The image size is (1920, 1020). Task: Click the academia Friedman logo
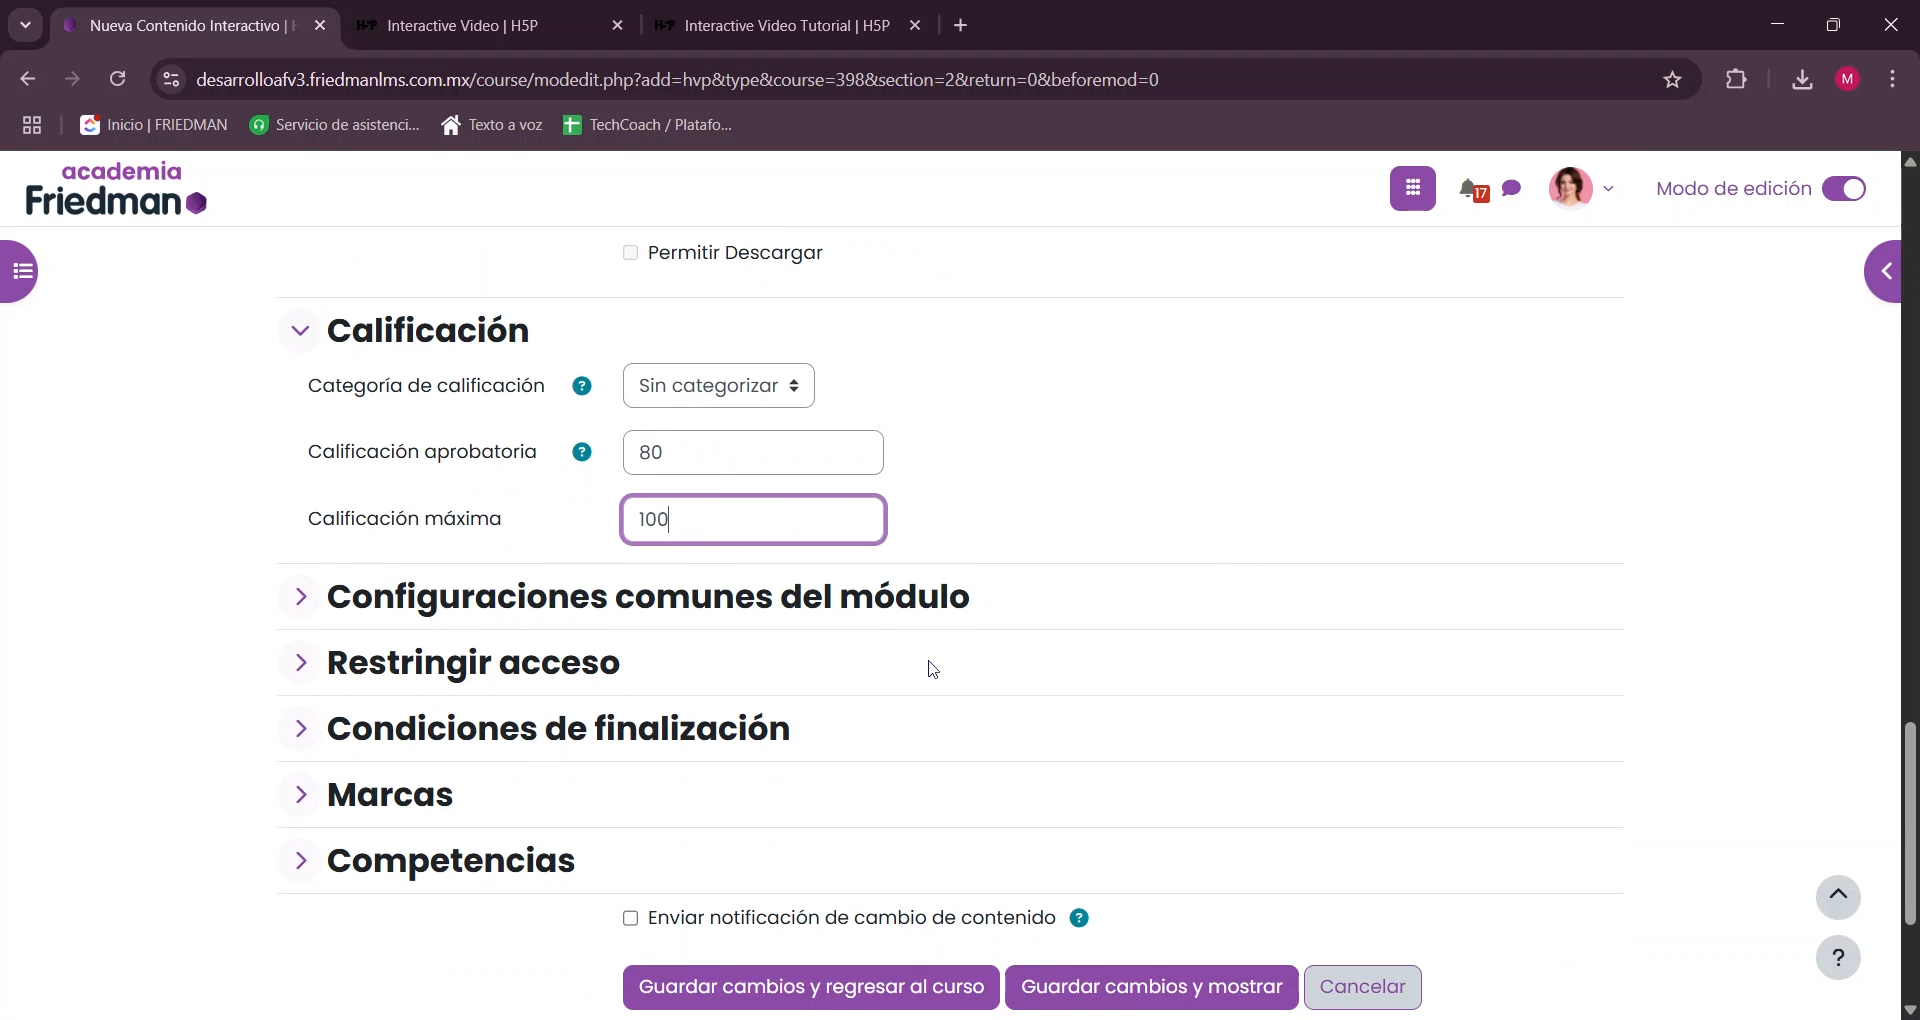point(116,189)
